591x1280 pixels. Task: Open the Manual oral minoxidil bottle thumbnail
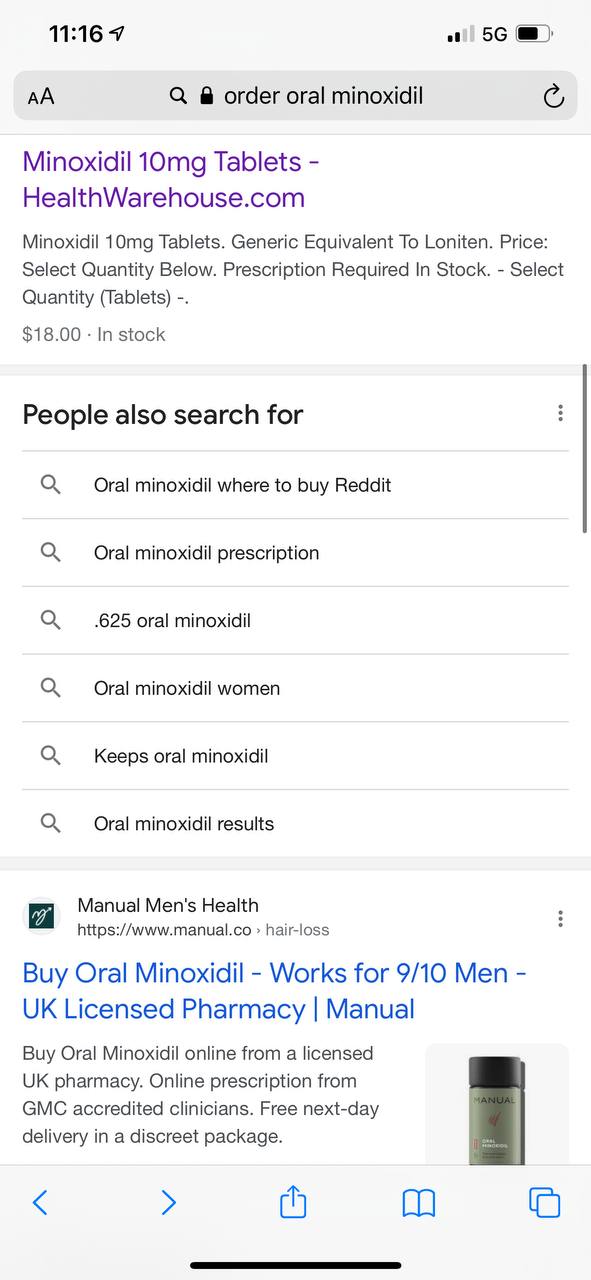click(x=497, y=1104)
